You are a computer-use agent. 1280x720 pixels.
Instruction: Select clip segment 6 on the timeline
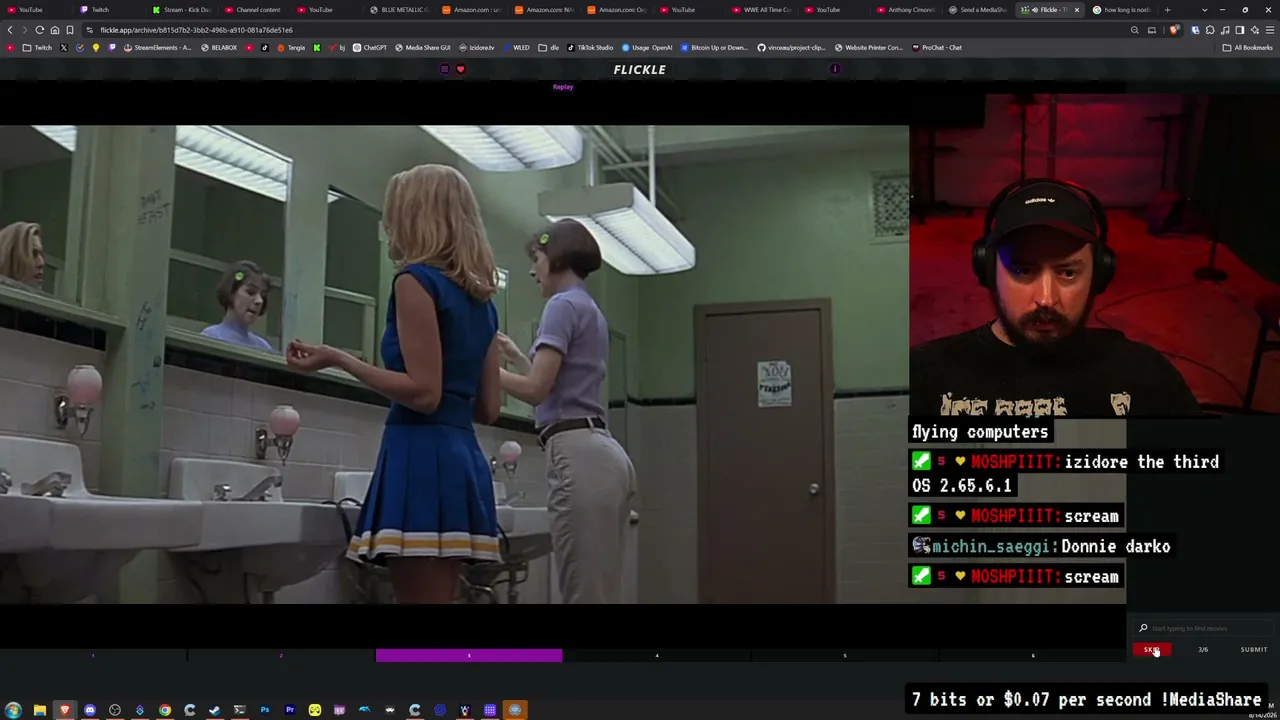(1033, 656)
